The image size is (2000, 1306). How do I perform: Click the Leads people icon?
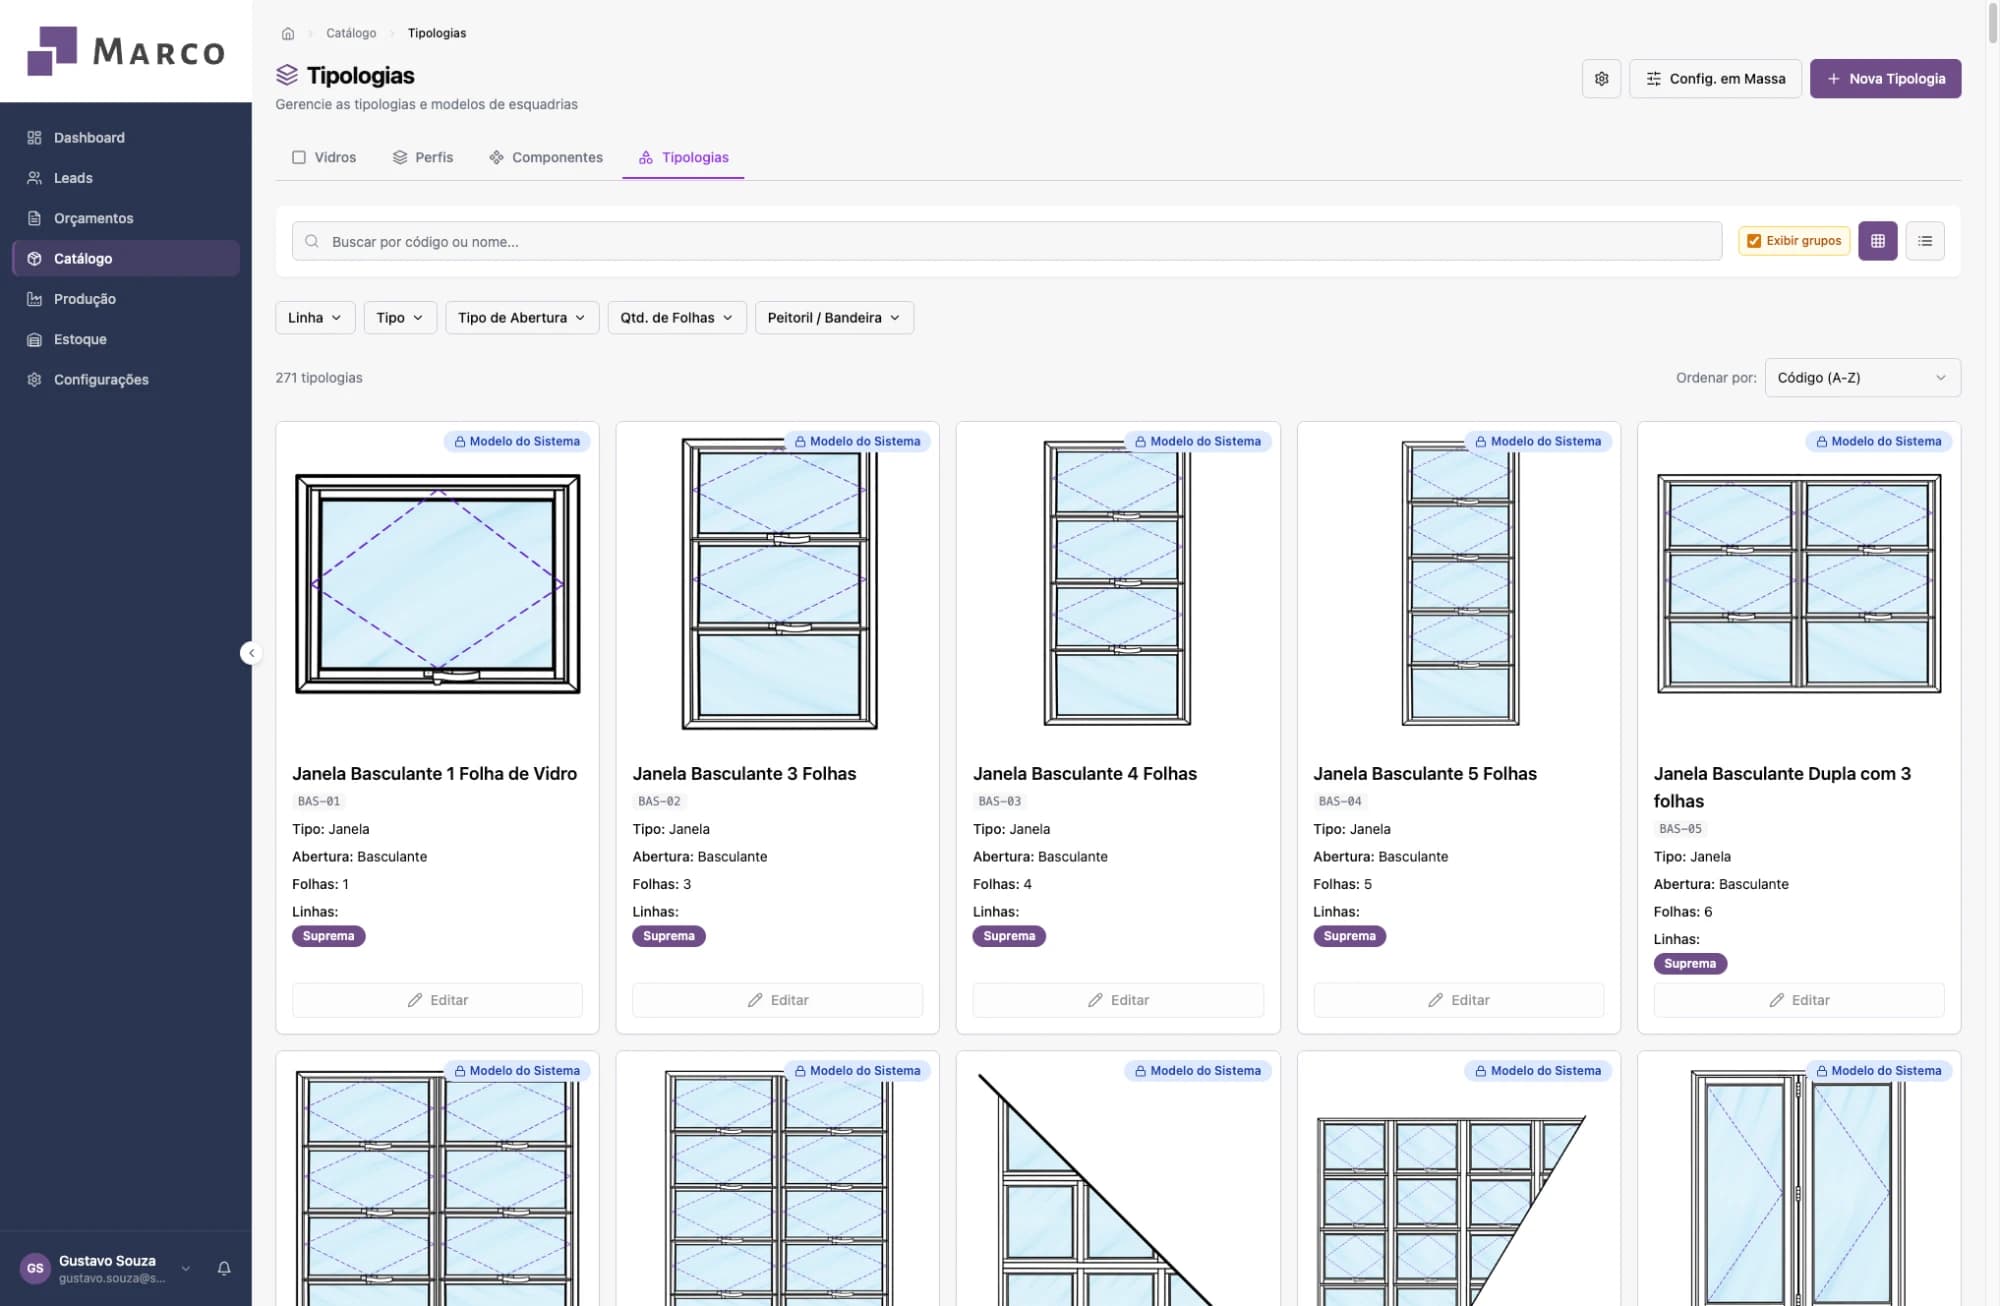click(x=35, y=178)
